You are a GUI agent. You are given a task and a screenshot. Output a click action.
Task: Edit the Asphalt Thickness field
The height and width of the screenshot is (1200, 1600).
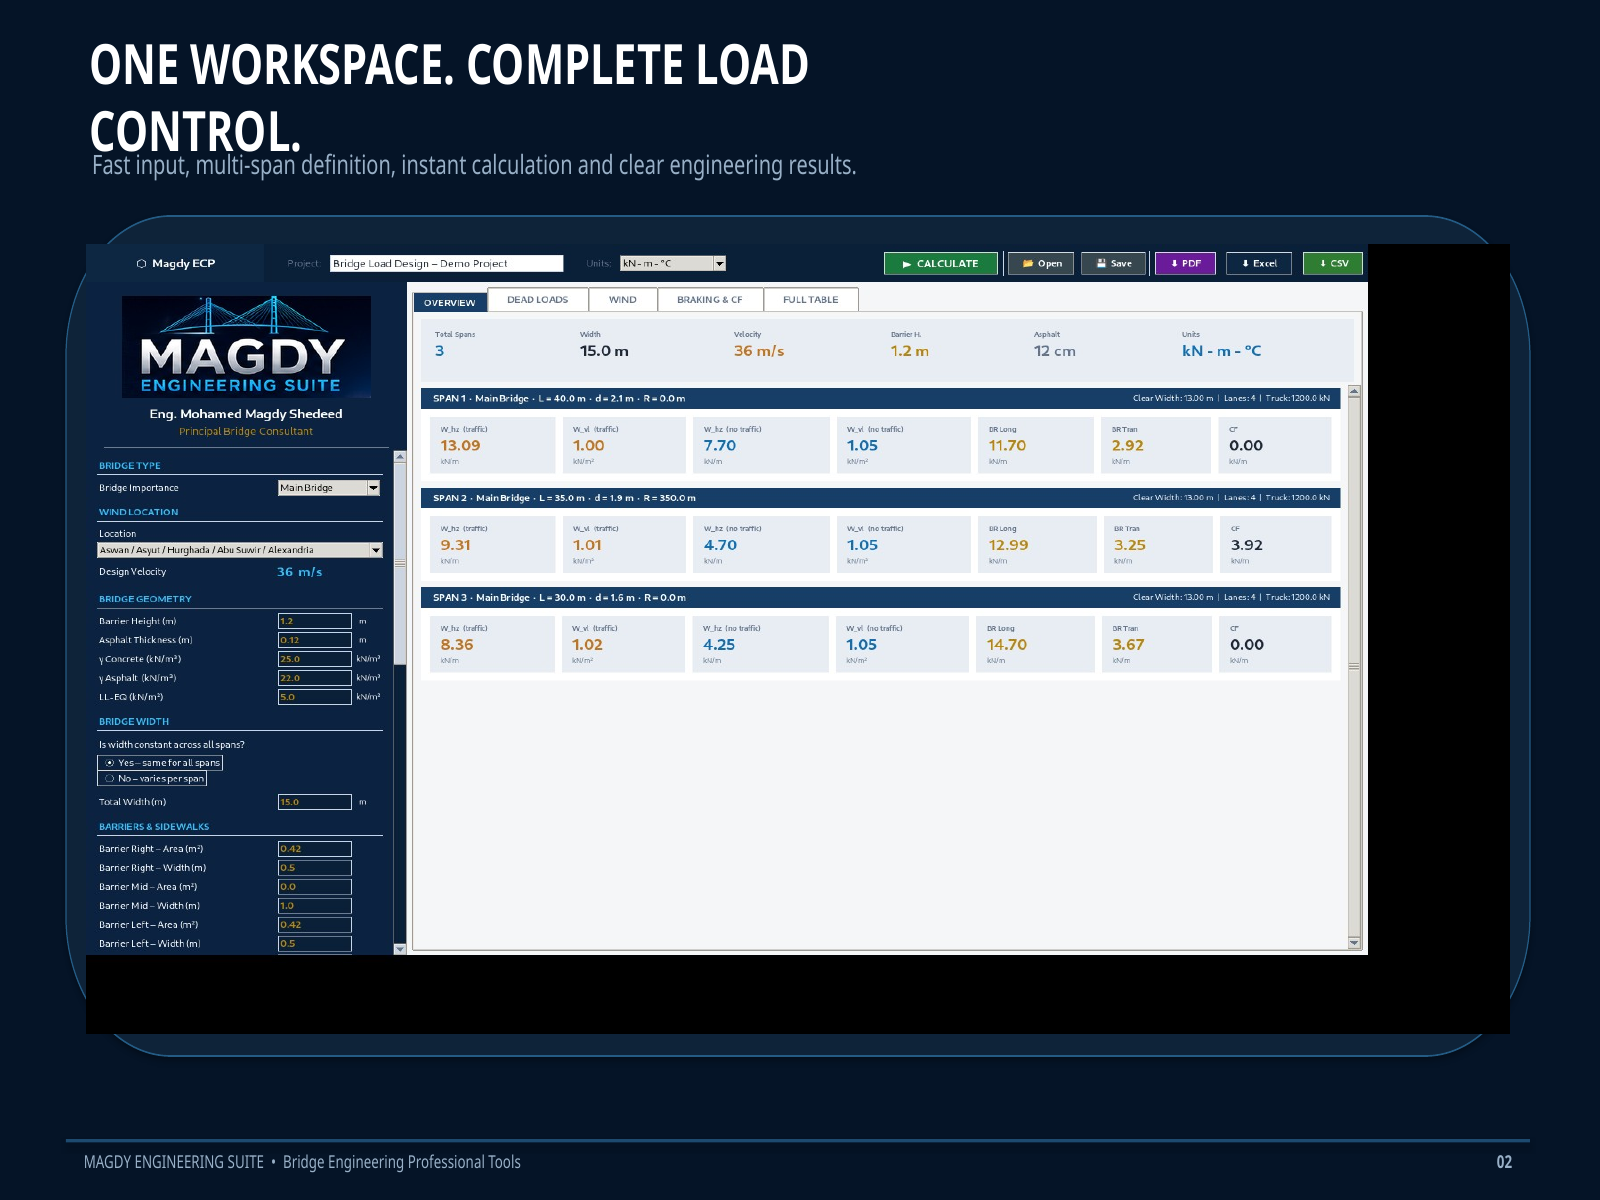pos(315,640)
